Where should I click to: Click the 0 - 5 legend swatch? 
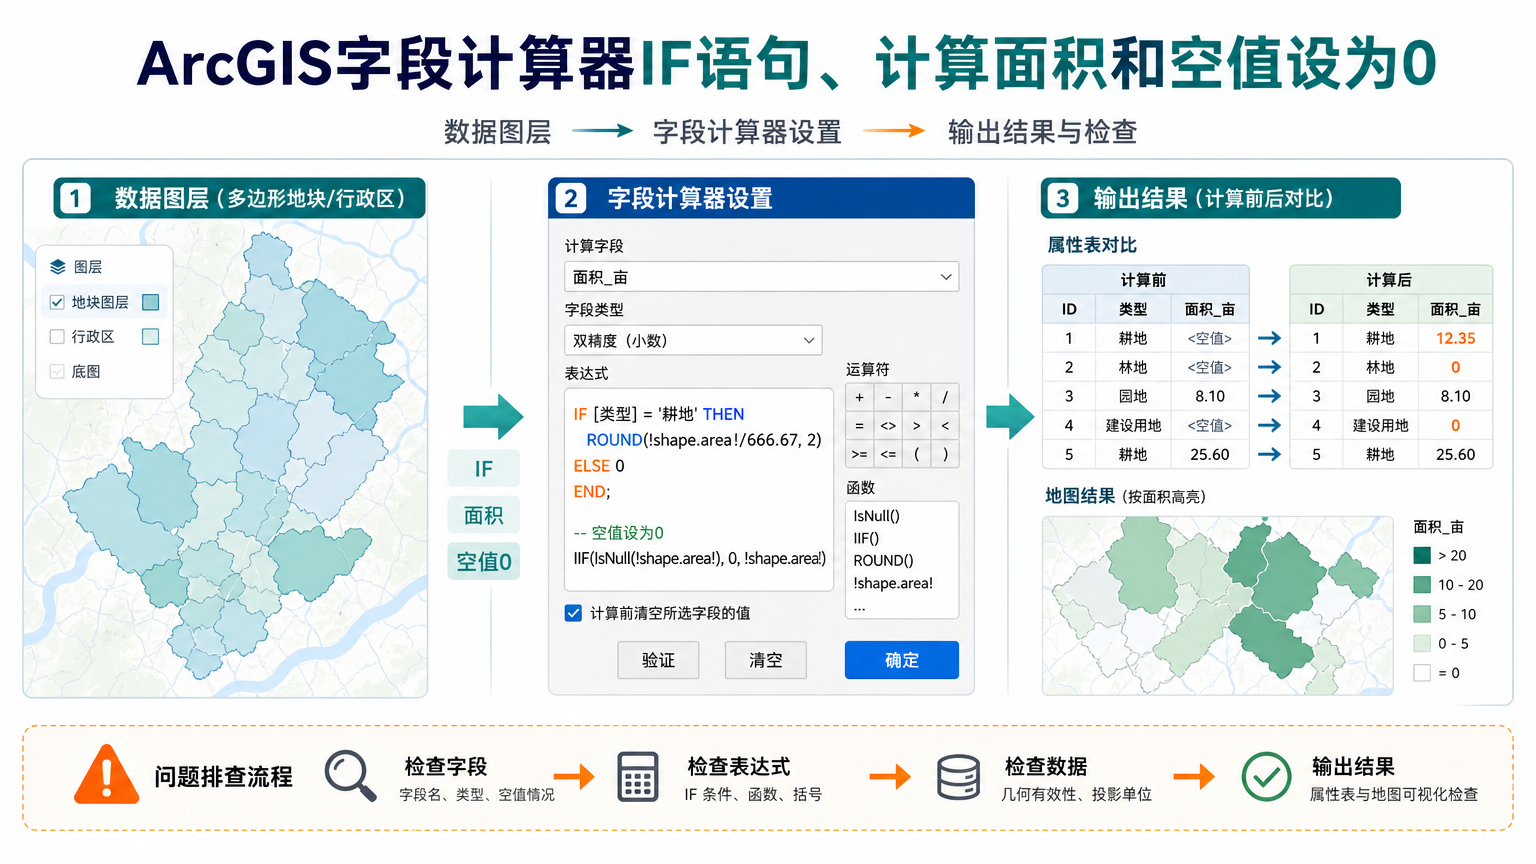1422,643
